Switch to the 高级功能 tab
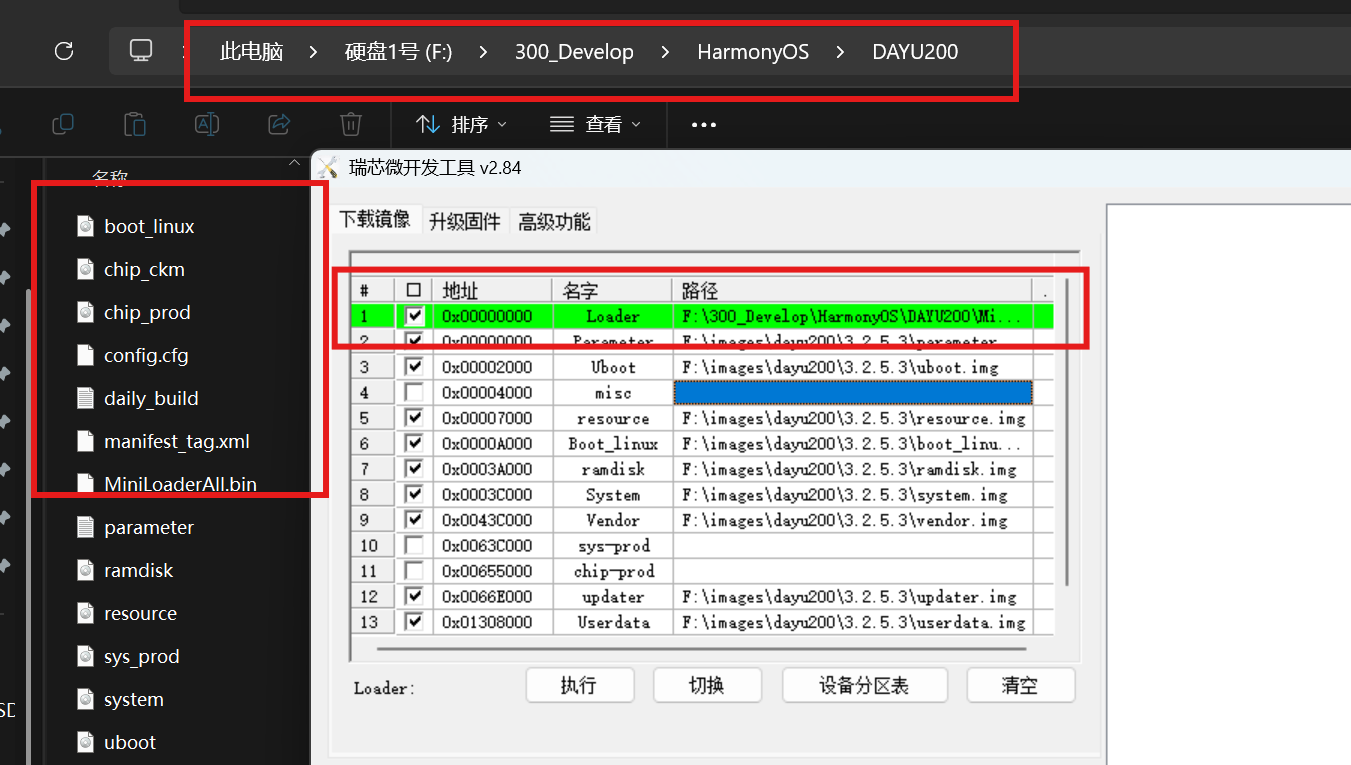Viewport: 1351px width, 765px height. point(554,222)
